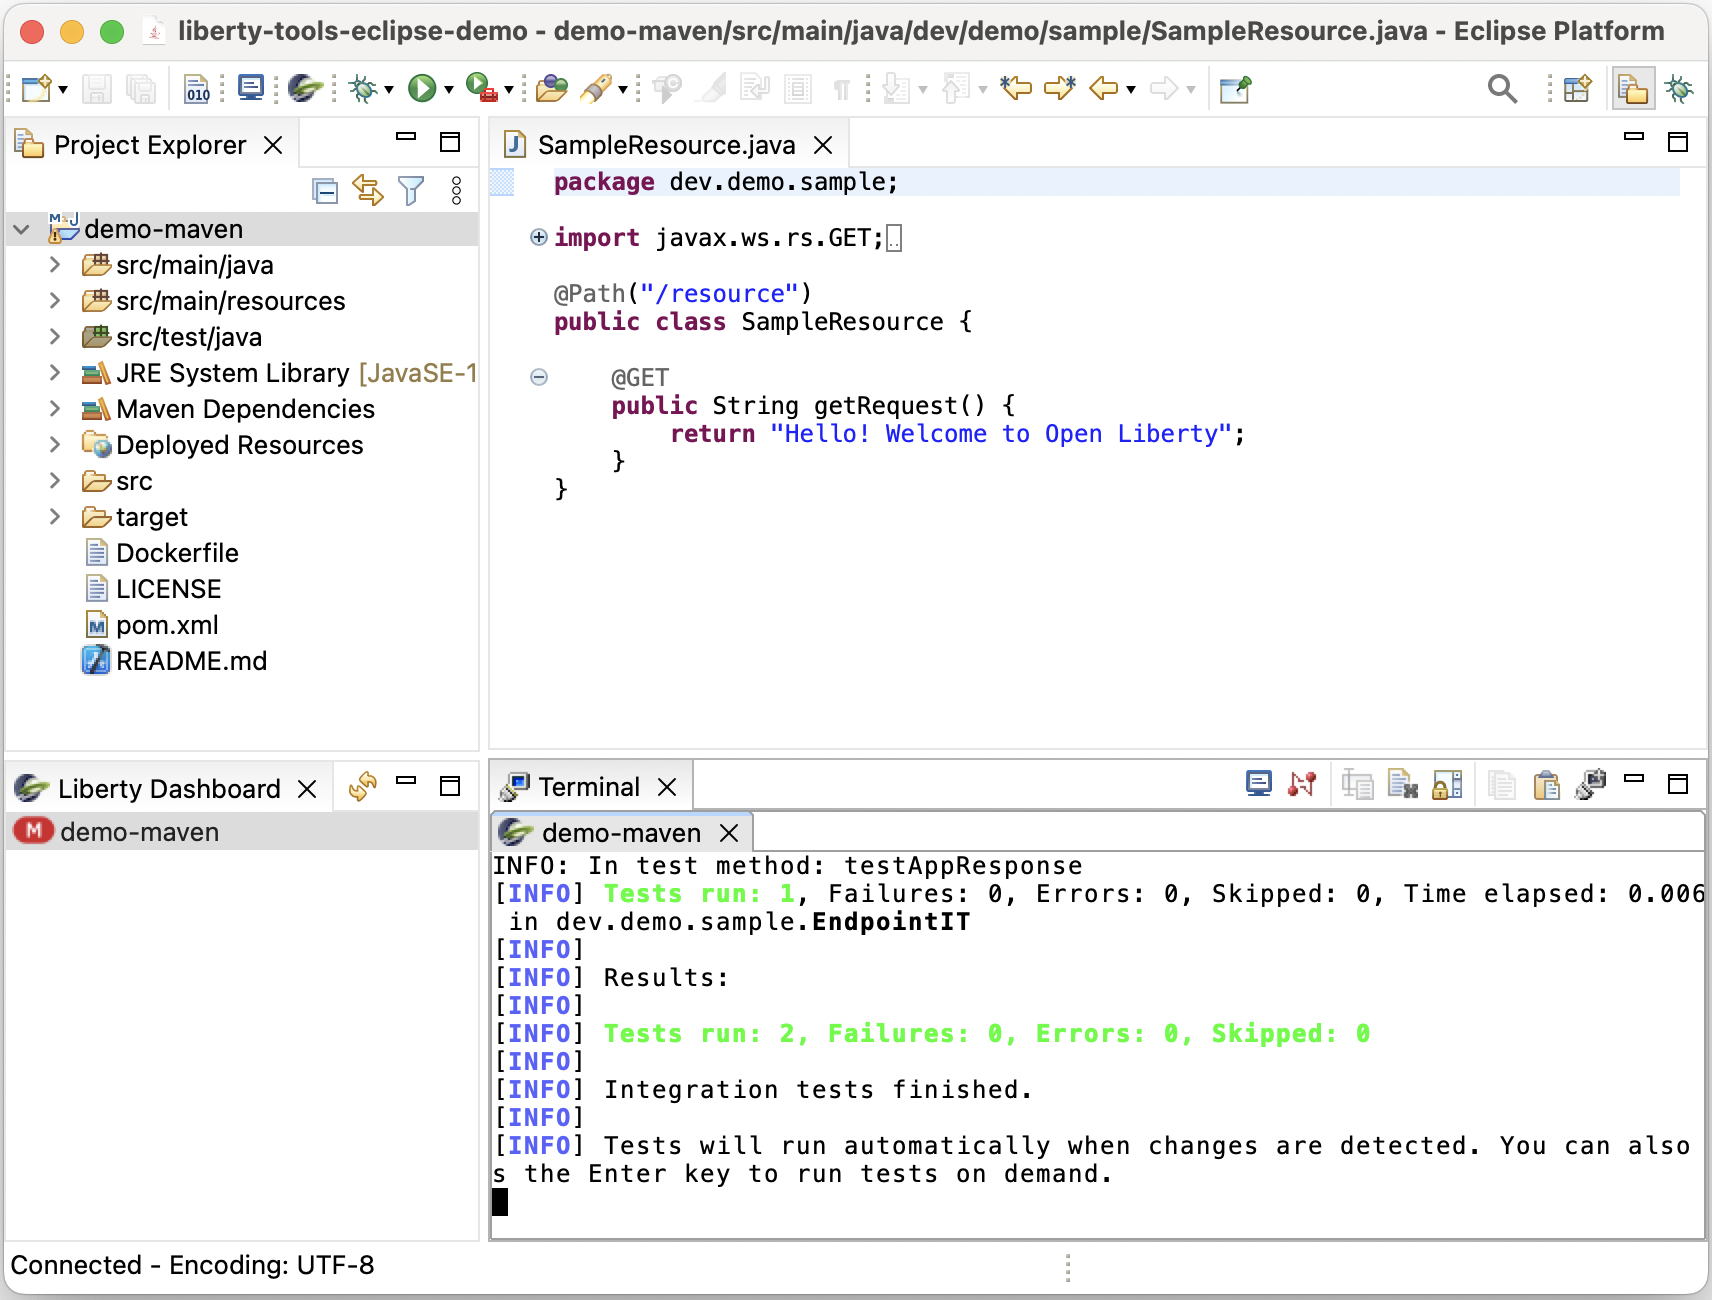Click the binary 010 toolbar icon
The image size is (1712, 1300).
198,89
